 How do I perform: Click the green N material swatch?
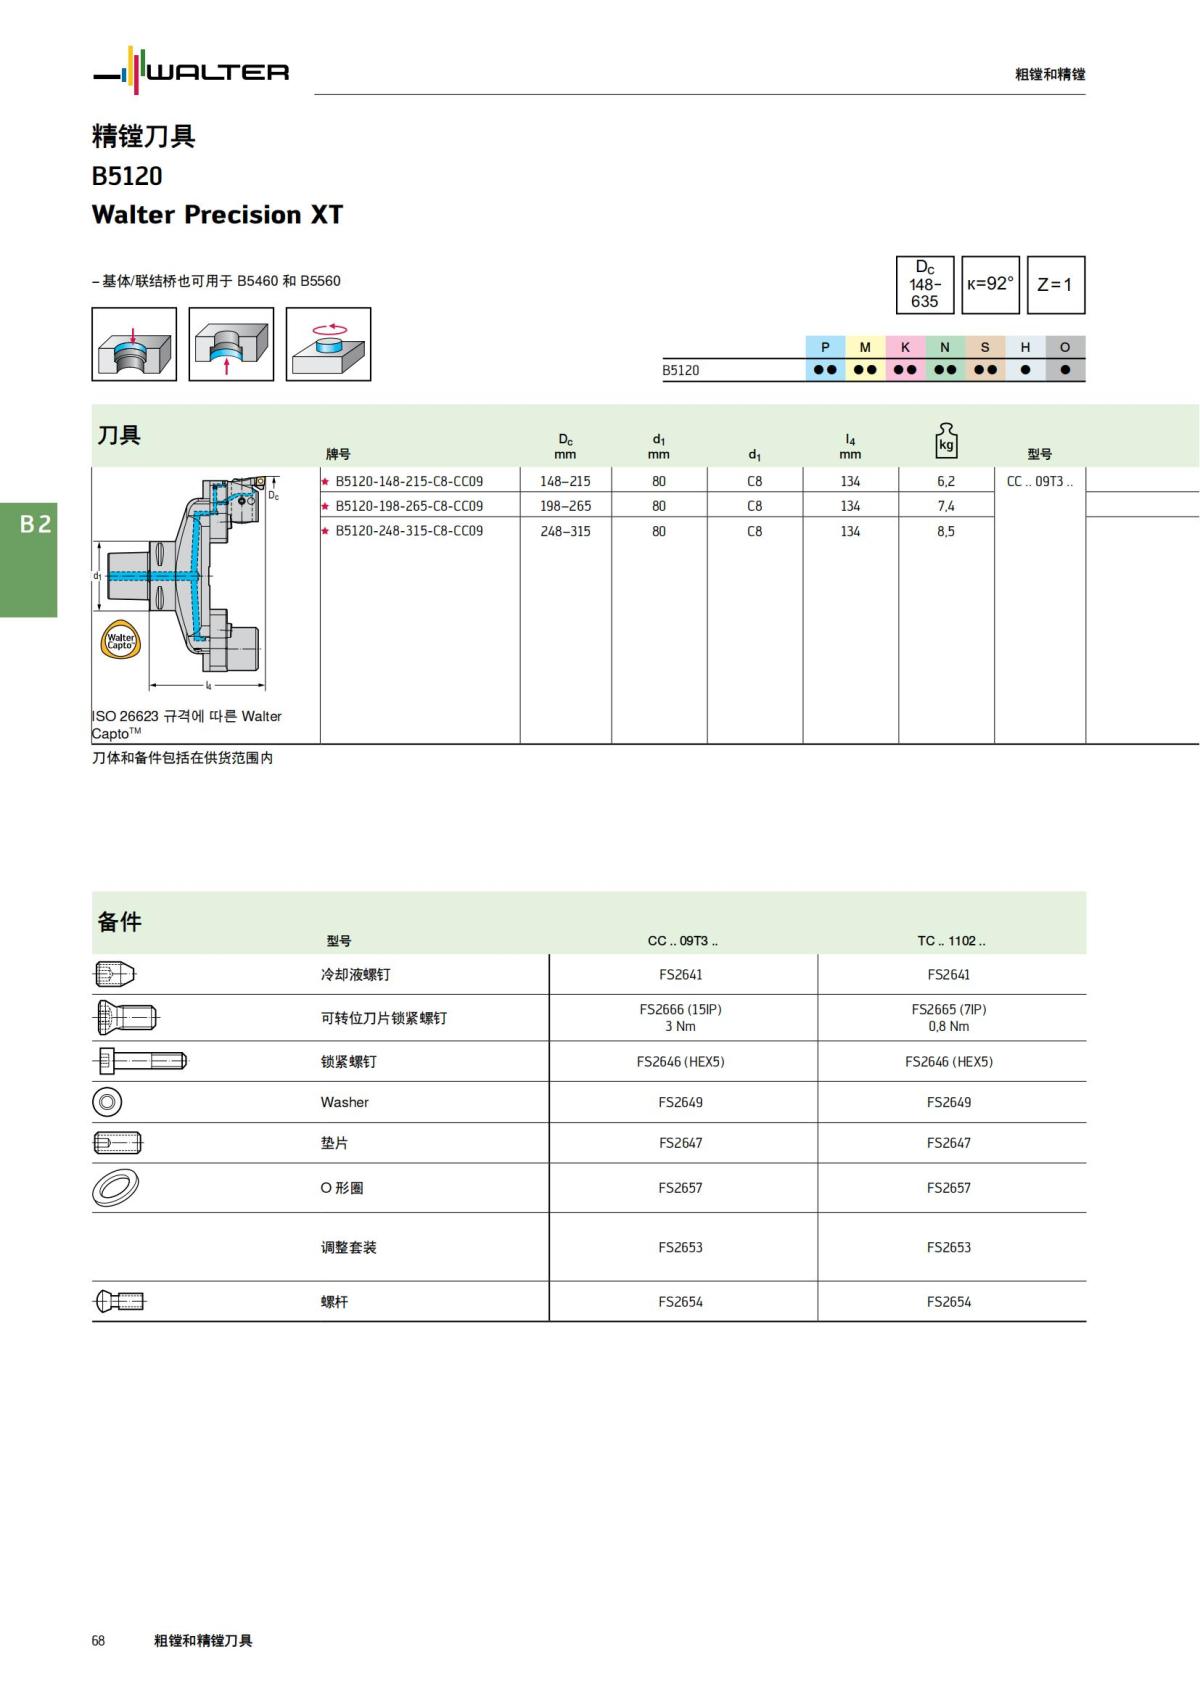pos(946,358)
